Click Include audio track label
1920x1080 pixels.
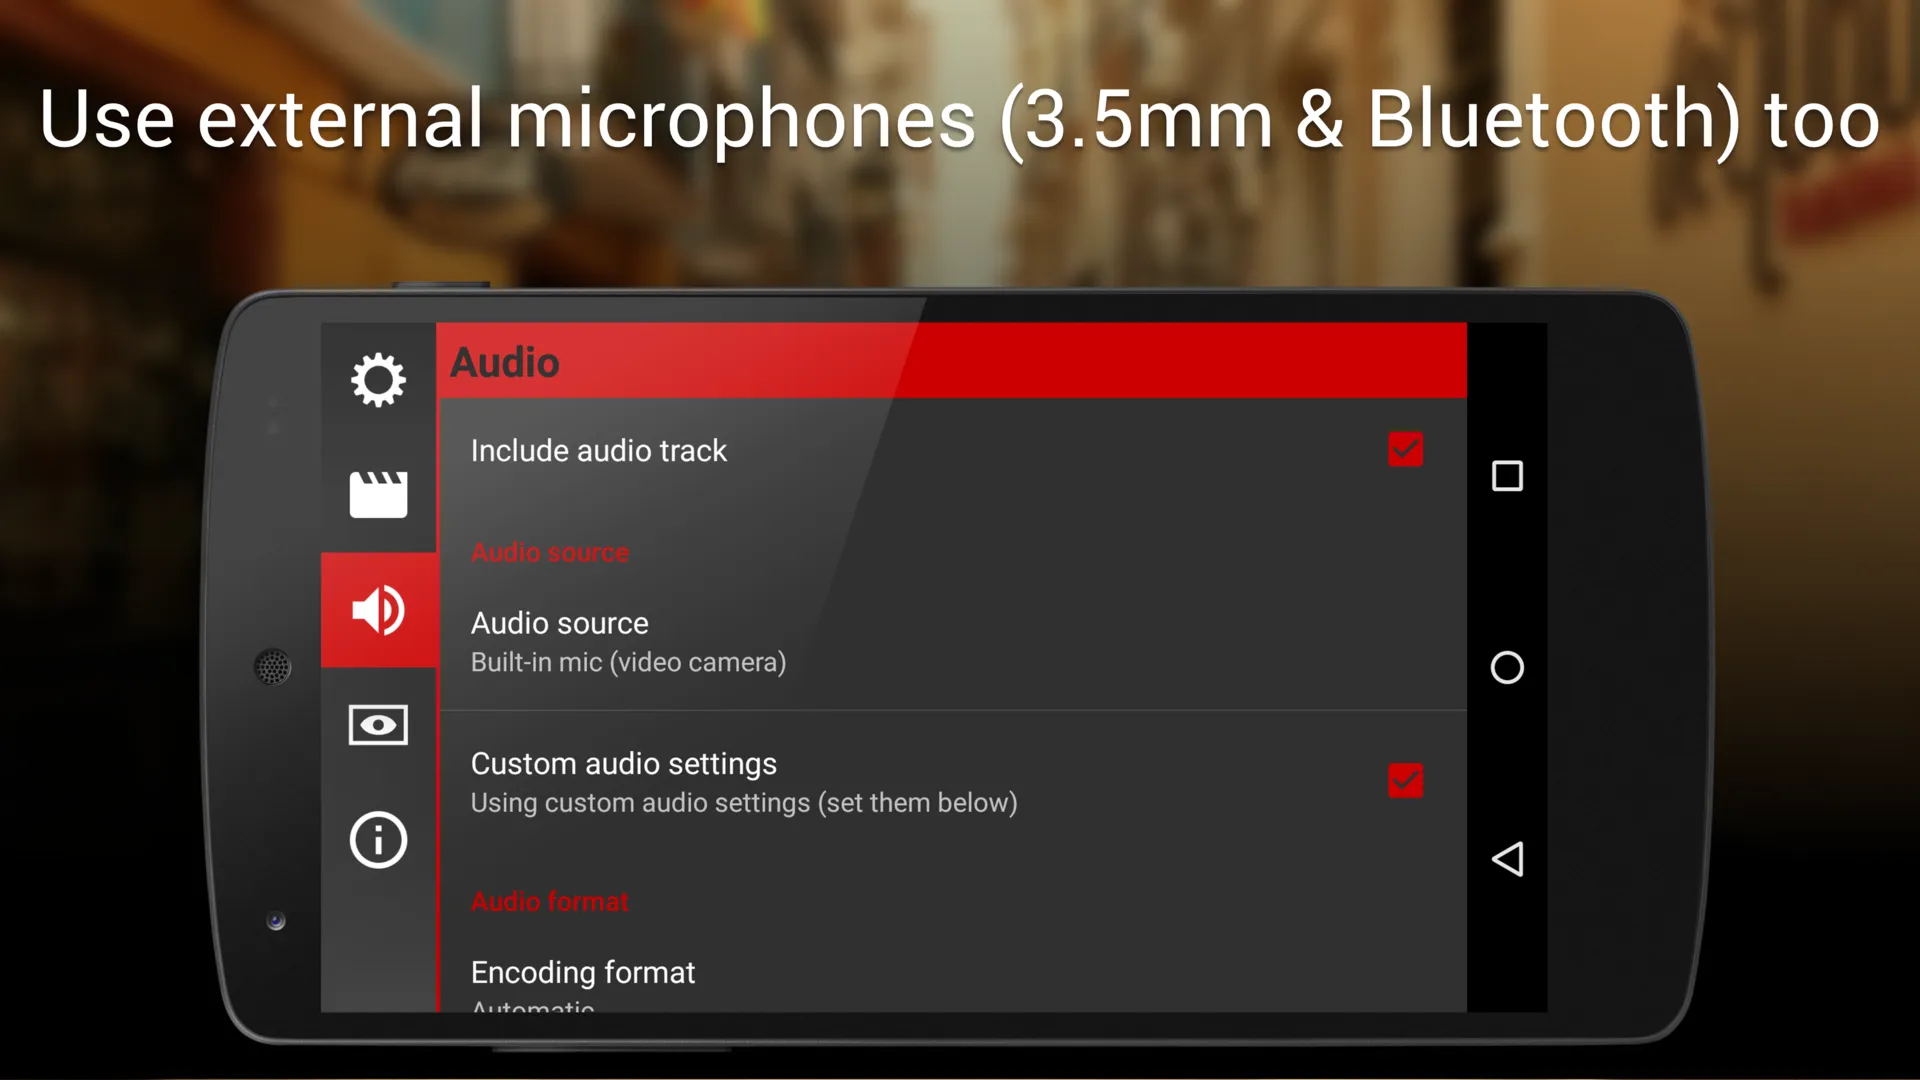click(597, 450)
